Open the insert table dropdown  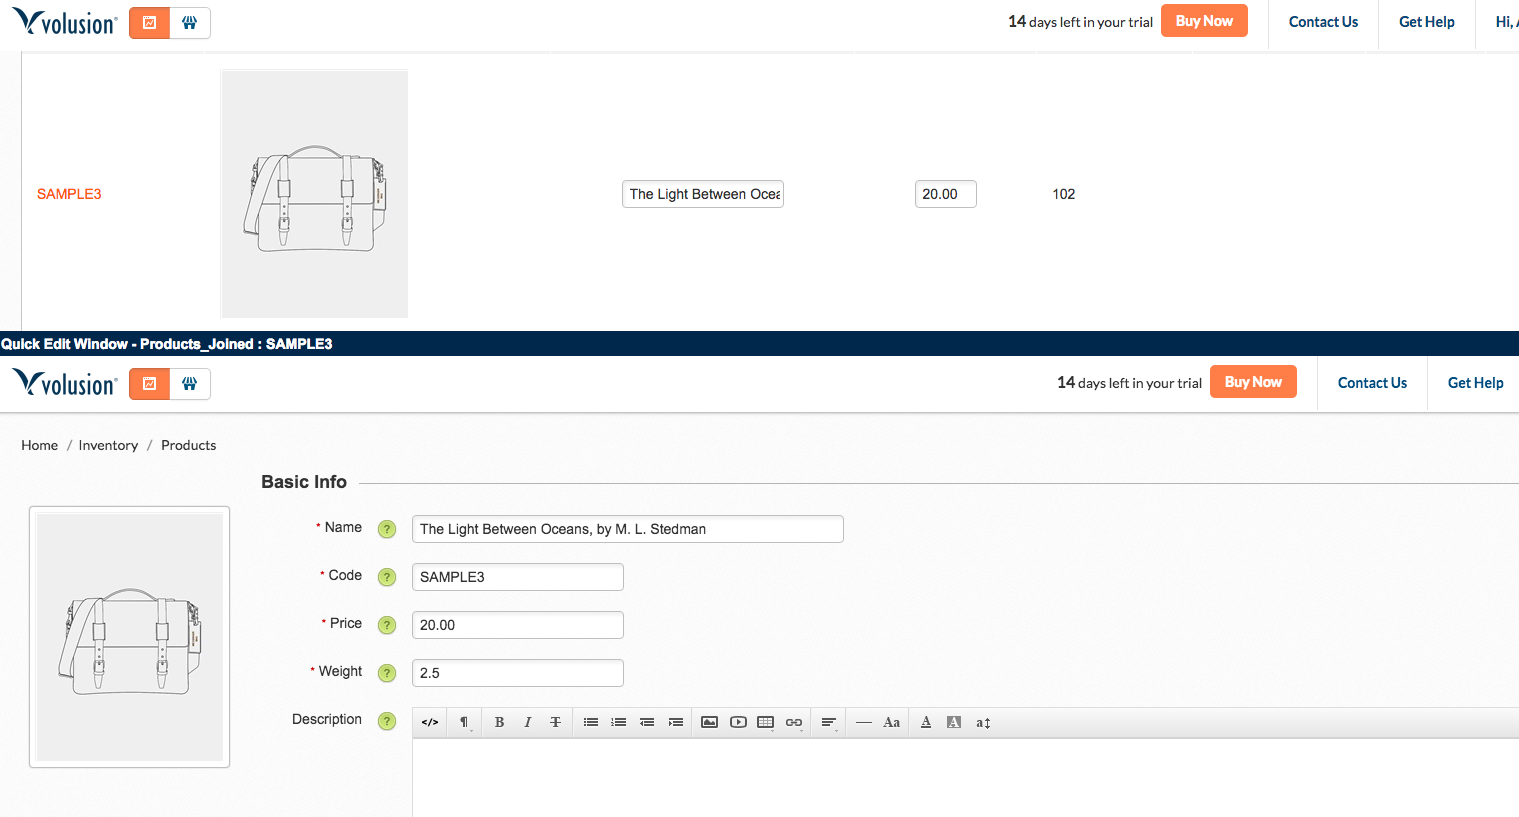tap(766, 722)
